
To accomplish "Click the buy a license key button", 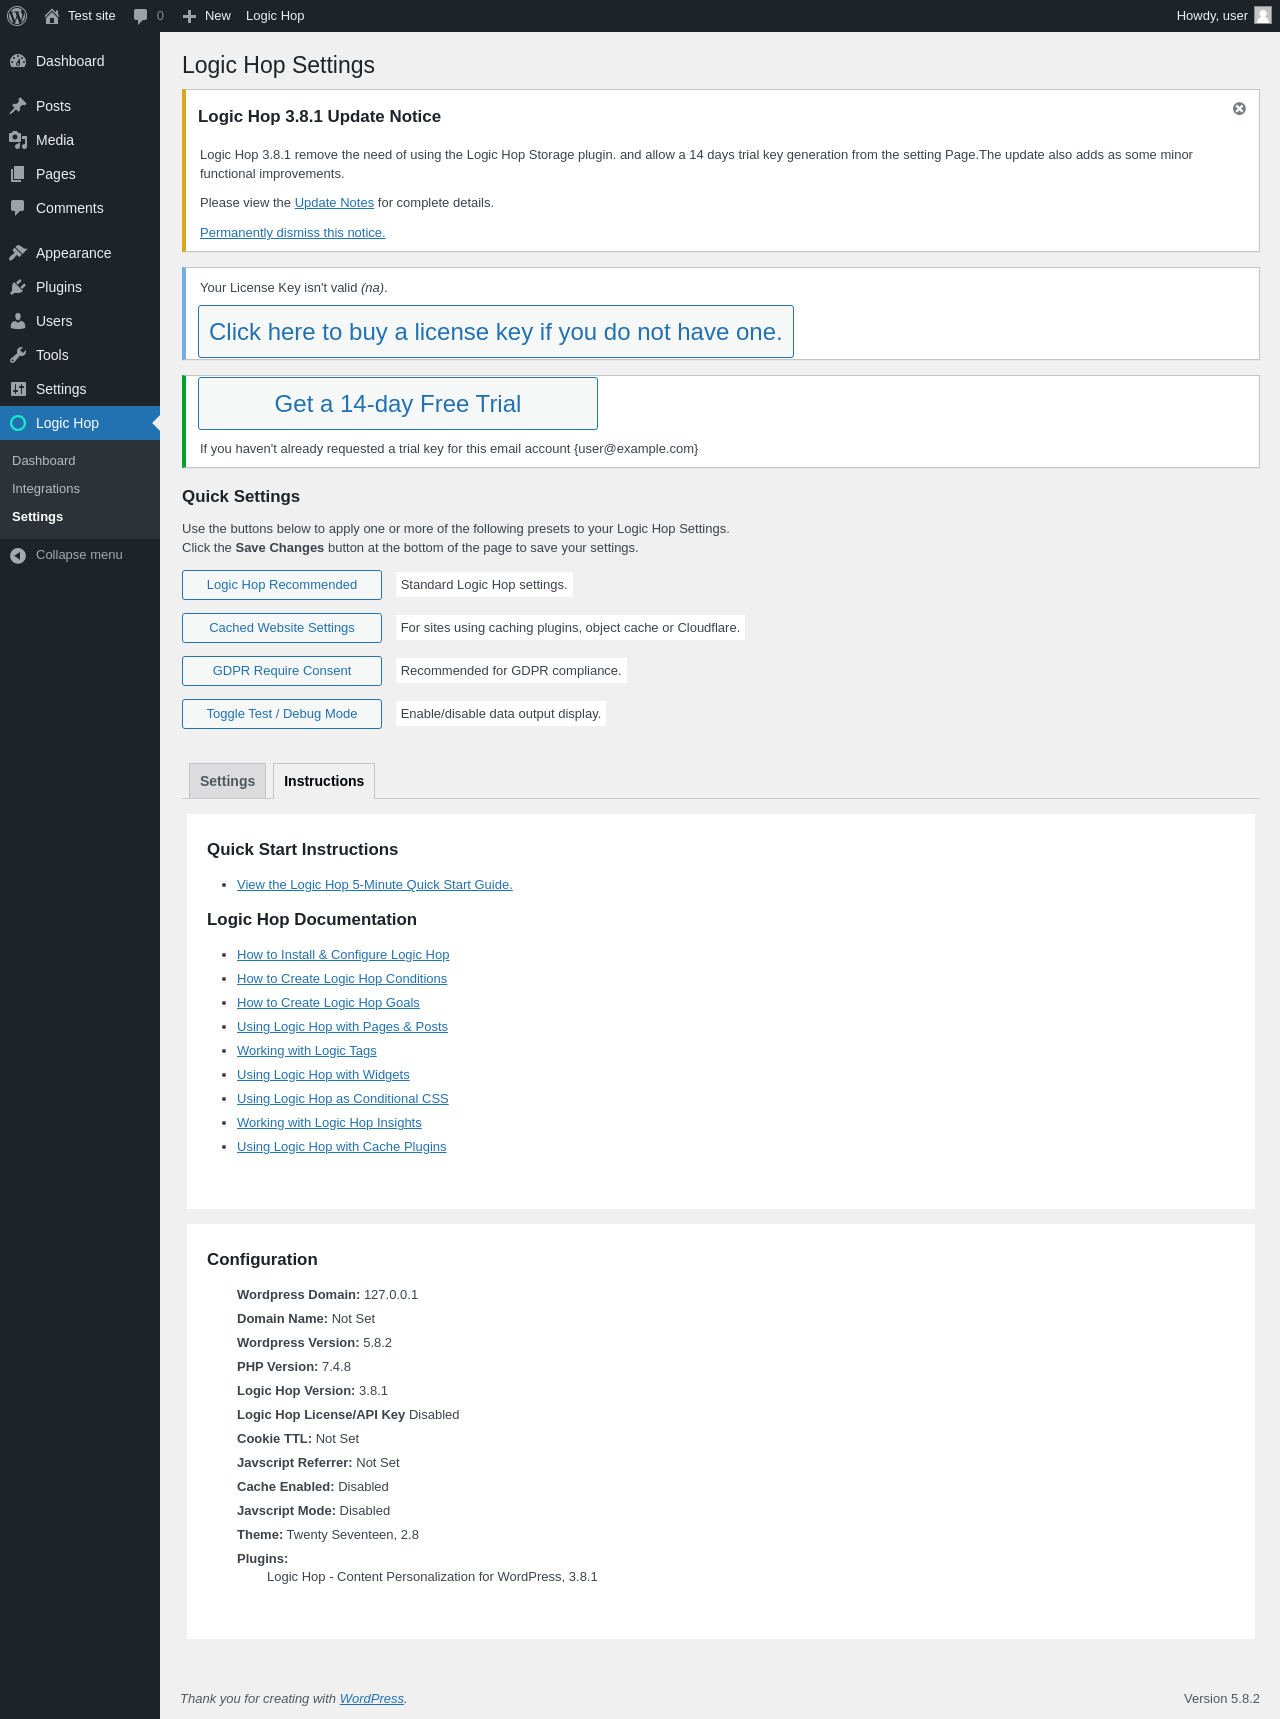I will coord(496,332).
